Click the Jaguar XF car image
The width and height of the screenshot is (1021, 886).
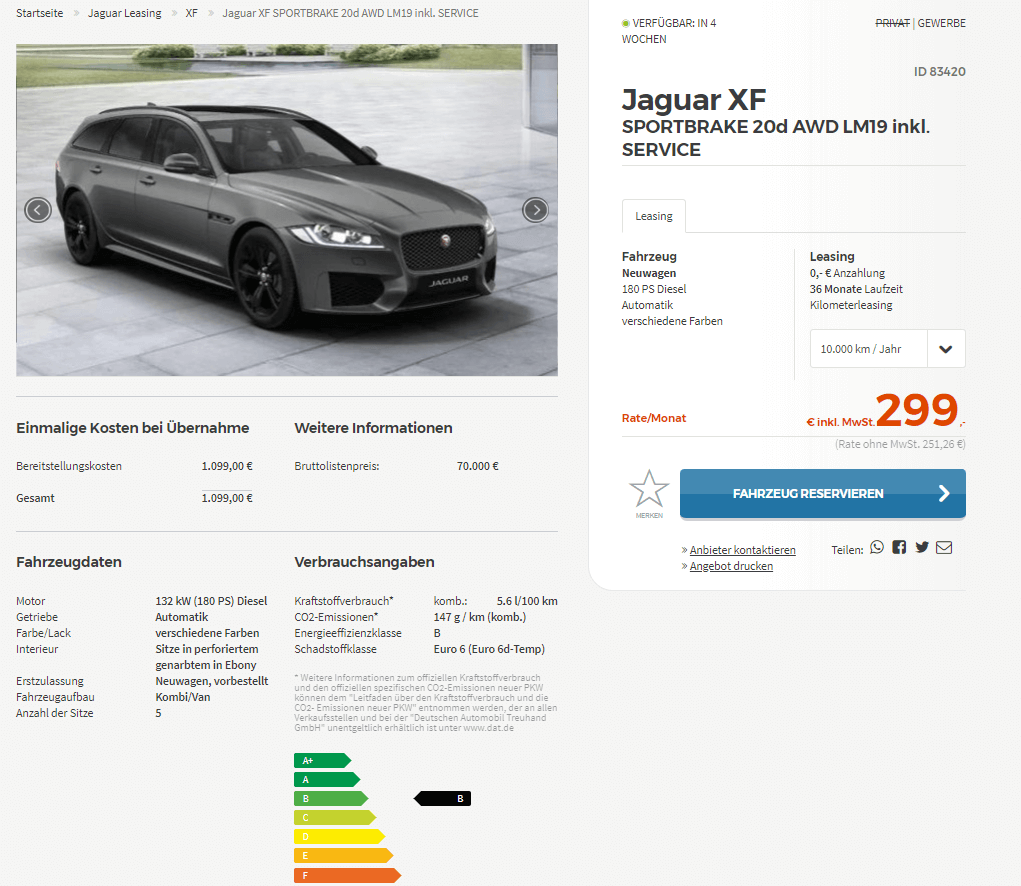click(x=287, y=210)
